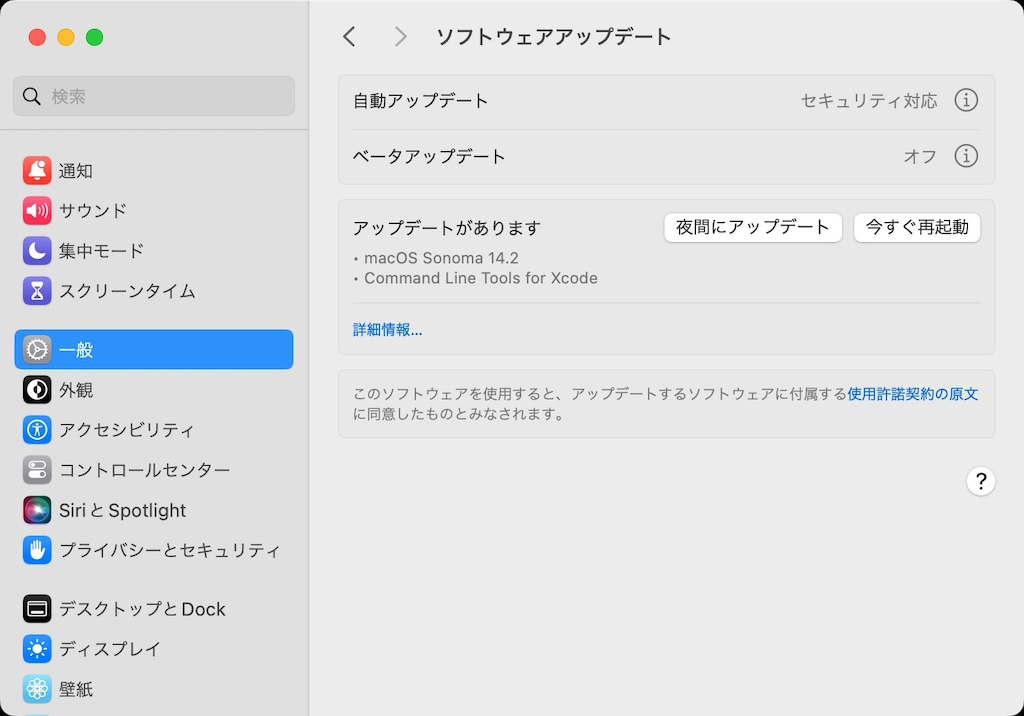Screen dimensions: 1024x716
Task: Click the macOS Sonoma 14.2 entry
Action: (441, 258)
